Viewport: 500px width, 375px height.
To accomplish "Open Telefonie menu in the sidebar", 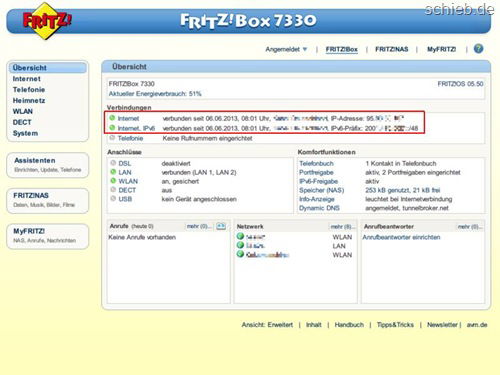I will pyautogui.click(x=29, y=90).
